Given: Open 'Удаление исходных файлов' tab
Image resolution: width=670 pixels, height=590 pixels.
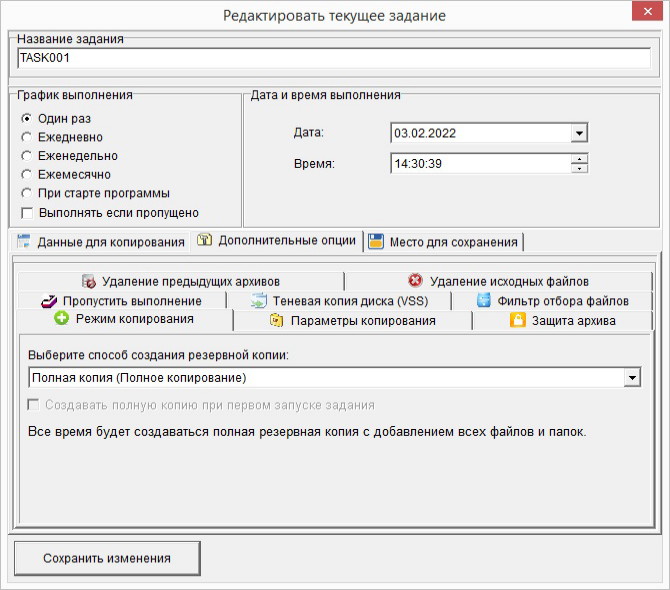Looking at the screenshot, I should point(499,282).
